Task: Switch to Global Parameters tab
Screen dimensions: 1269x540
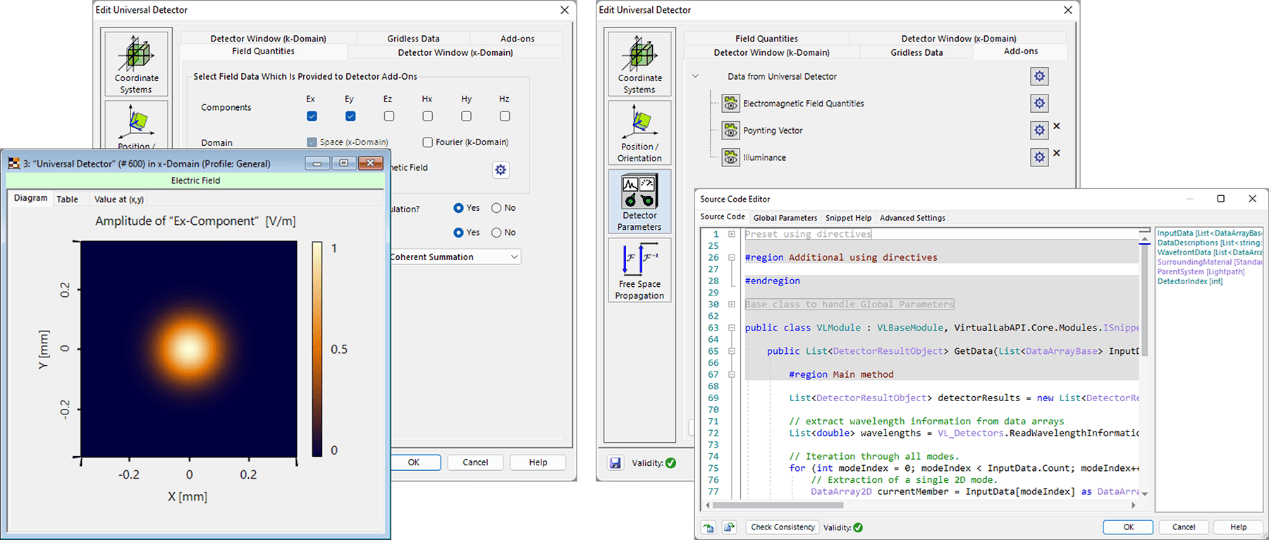Action: click(x=784, y=217)
